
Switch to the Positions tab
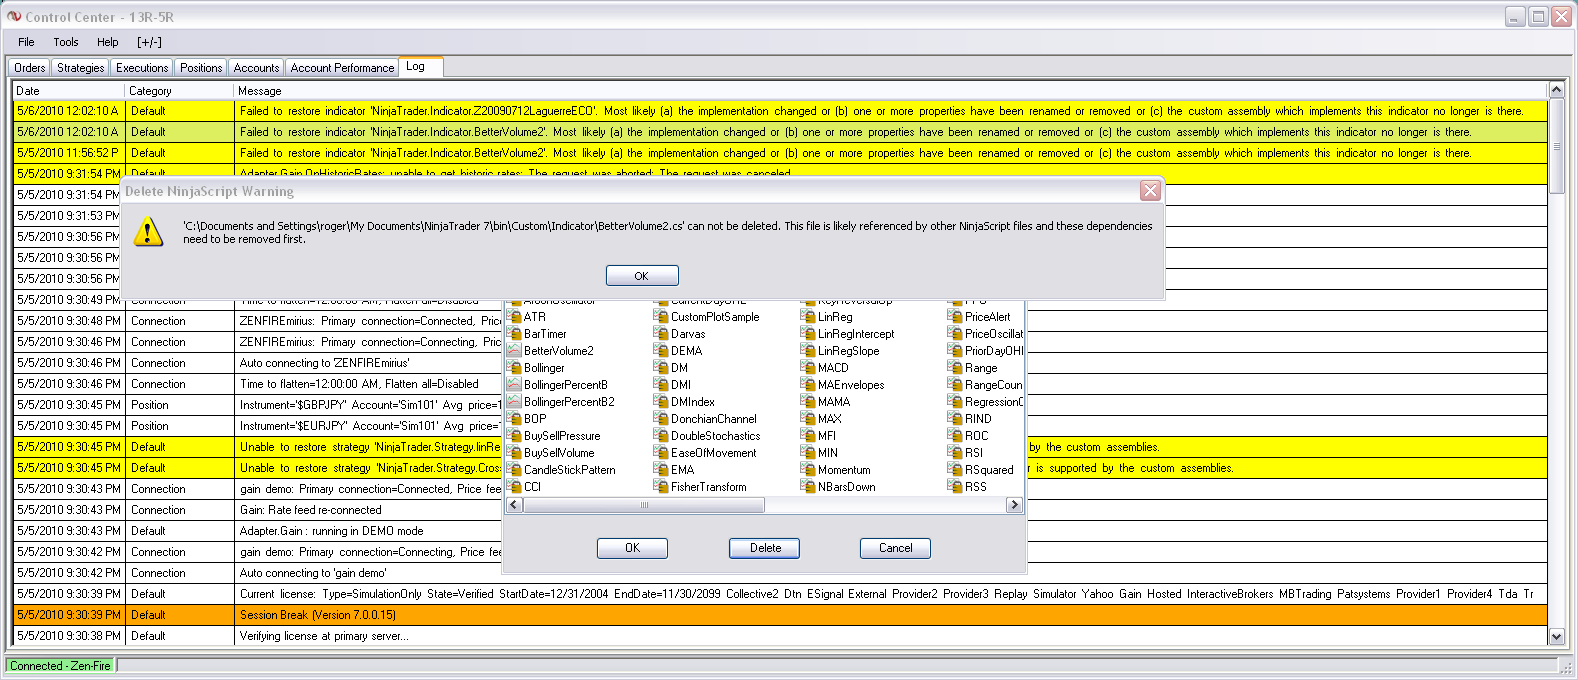tap(201, 68)
